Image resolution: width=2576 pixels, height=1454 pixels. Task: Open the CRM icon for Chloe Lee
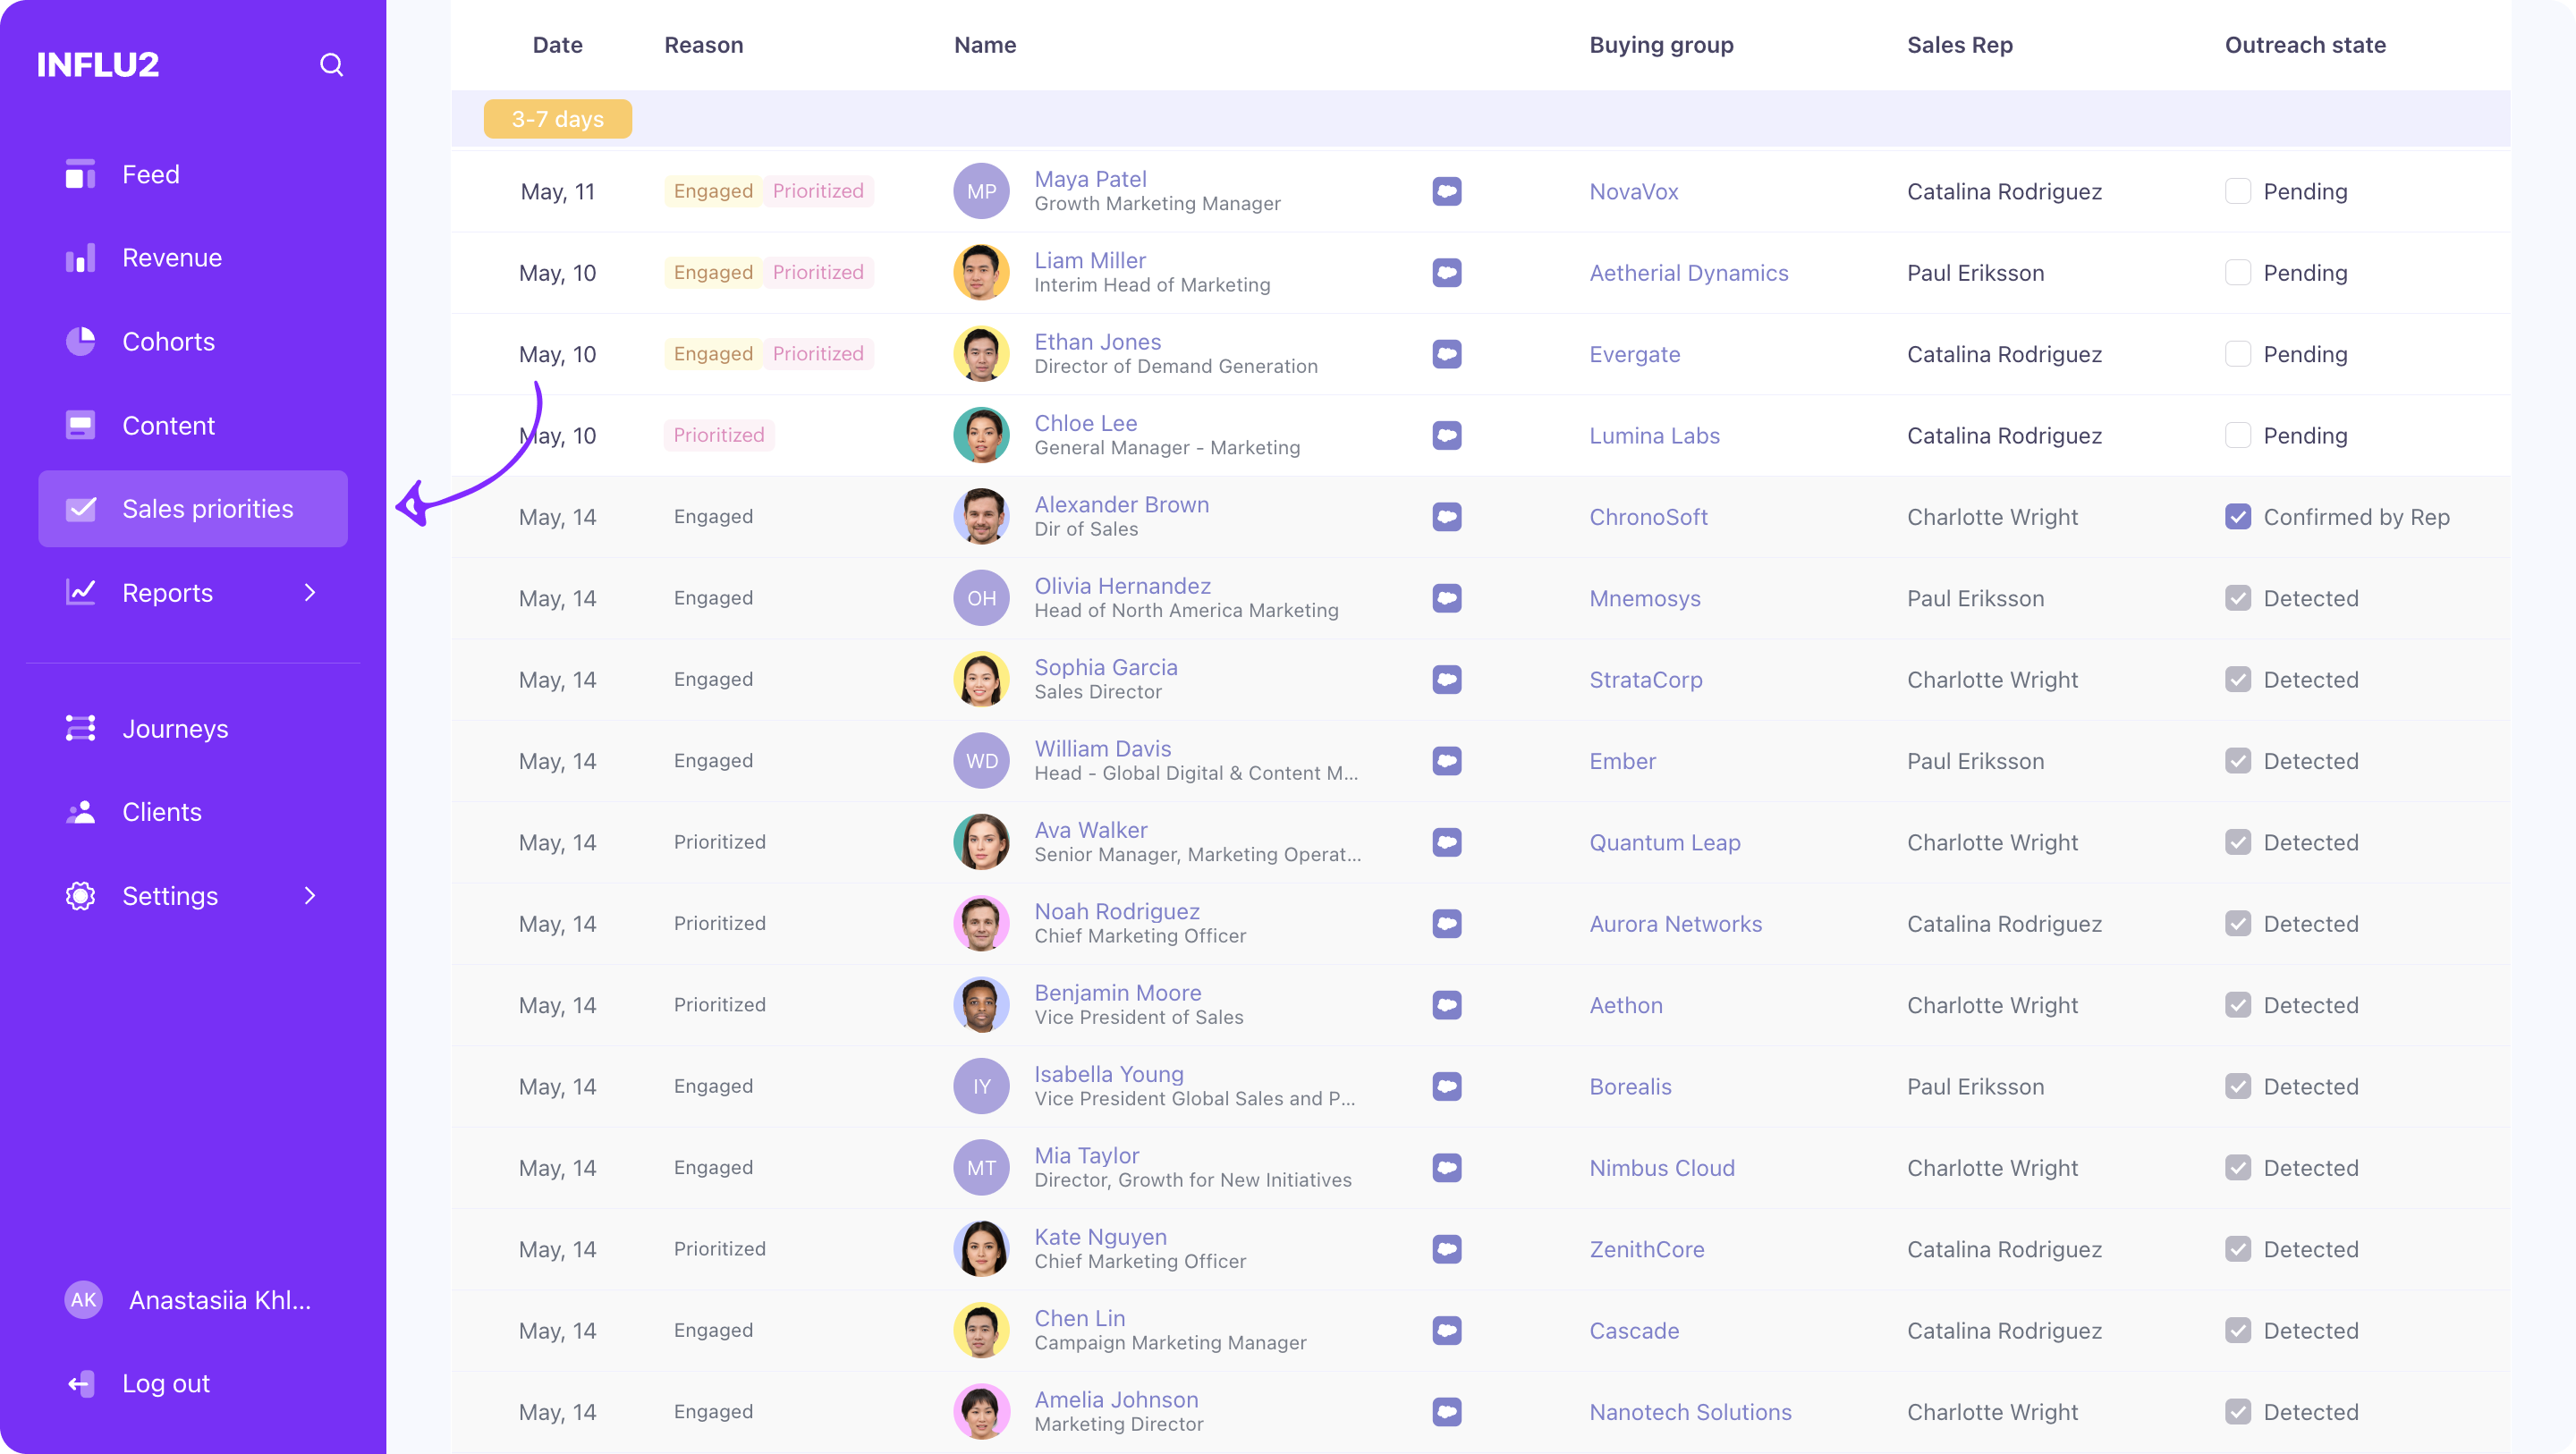[1446, 435]
